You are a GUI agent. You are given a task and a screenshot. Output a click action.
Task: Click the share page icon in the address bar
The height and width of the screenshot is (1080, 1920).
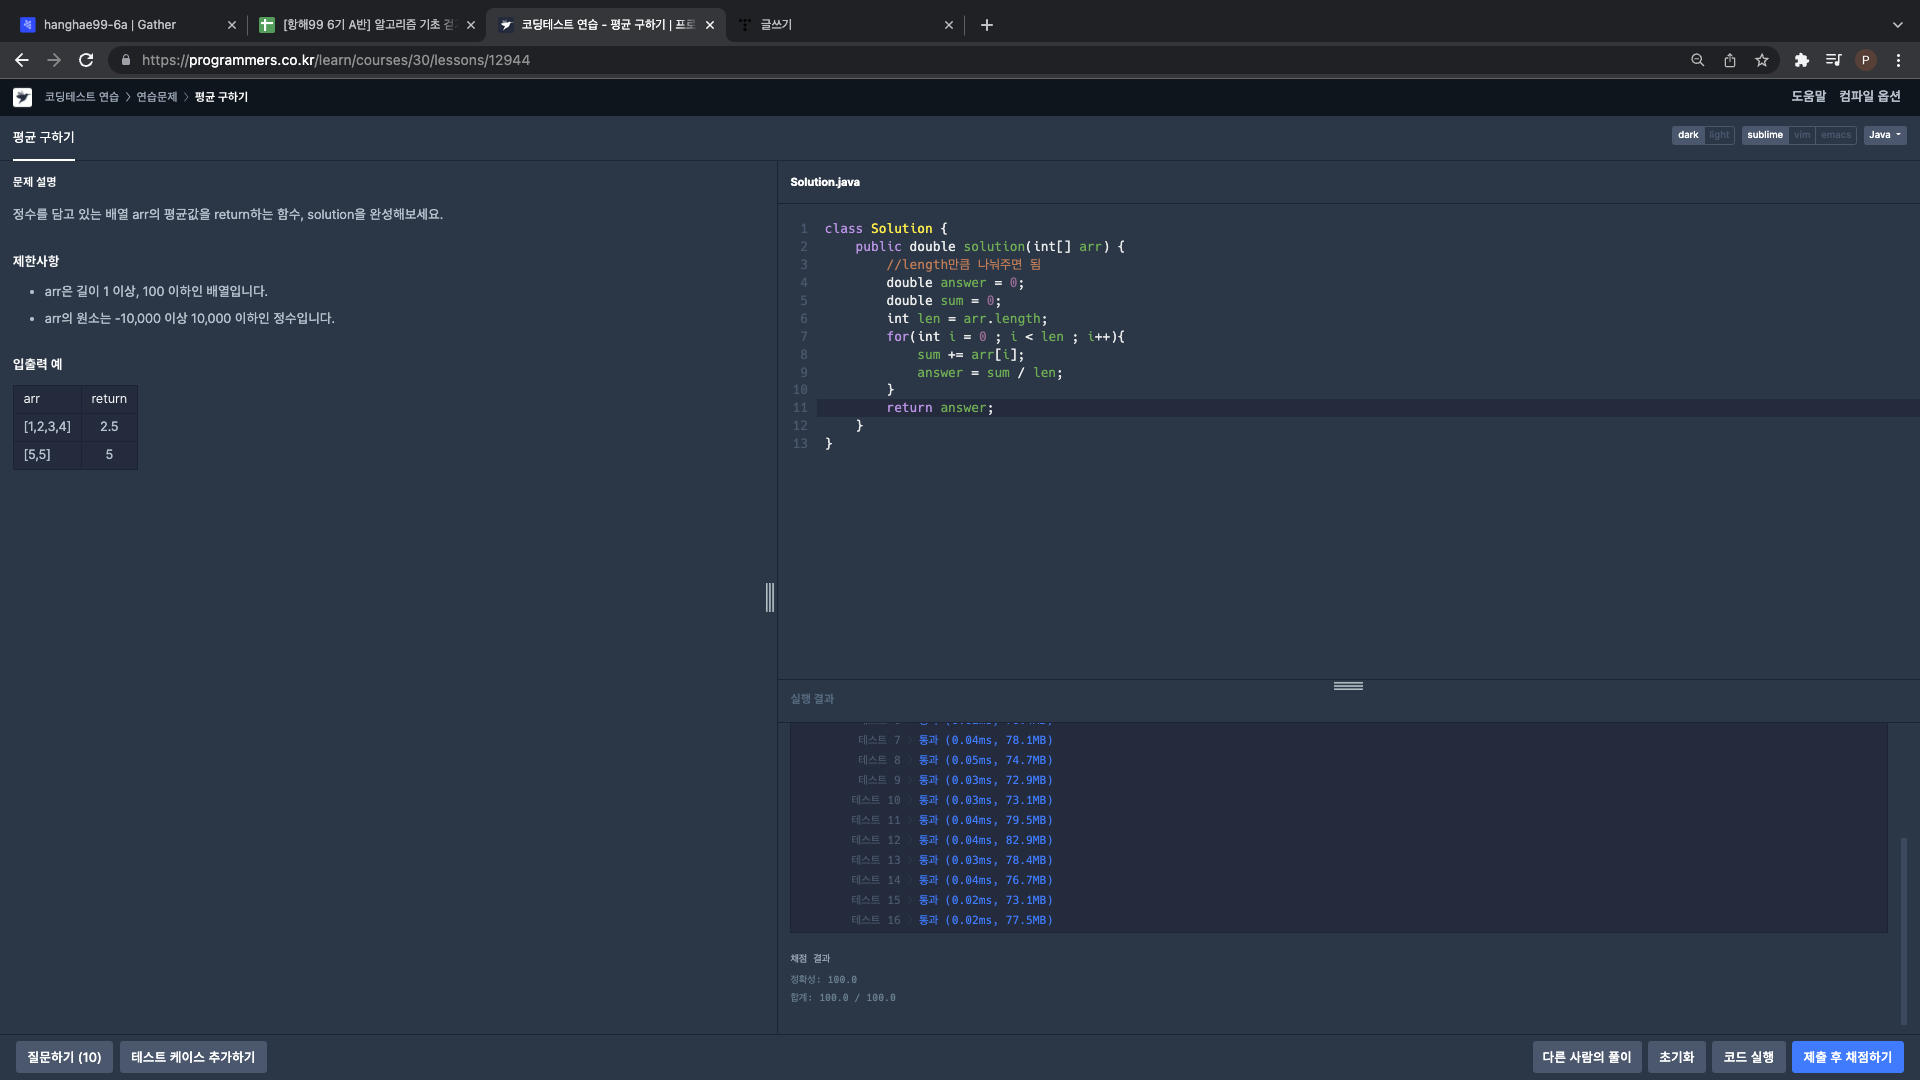click(x=1730, y=60)
